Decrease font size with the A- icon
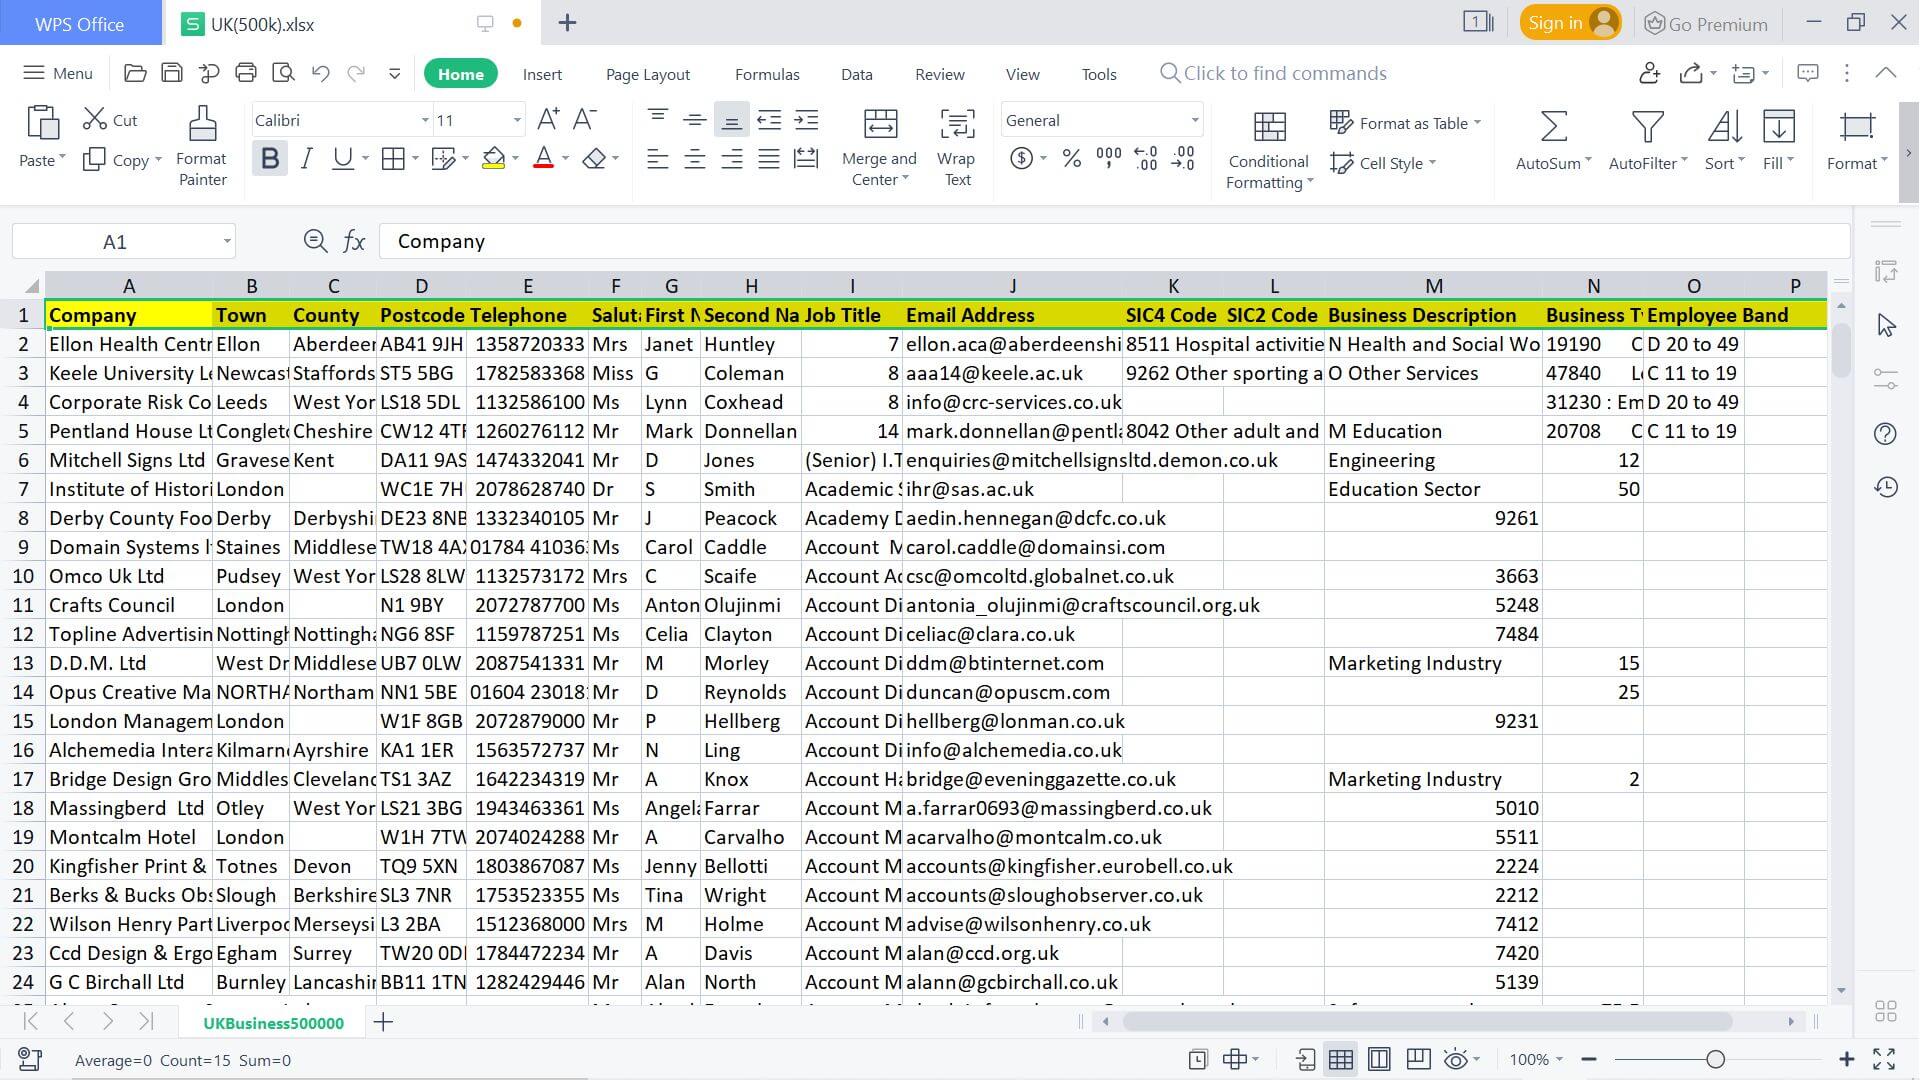1920x1080 pixels. (585, 120)
